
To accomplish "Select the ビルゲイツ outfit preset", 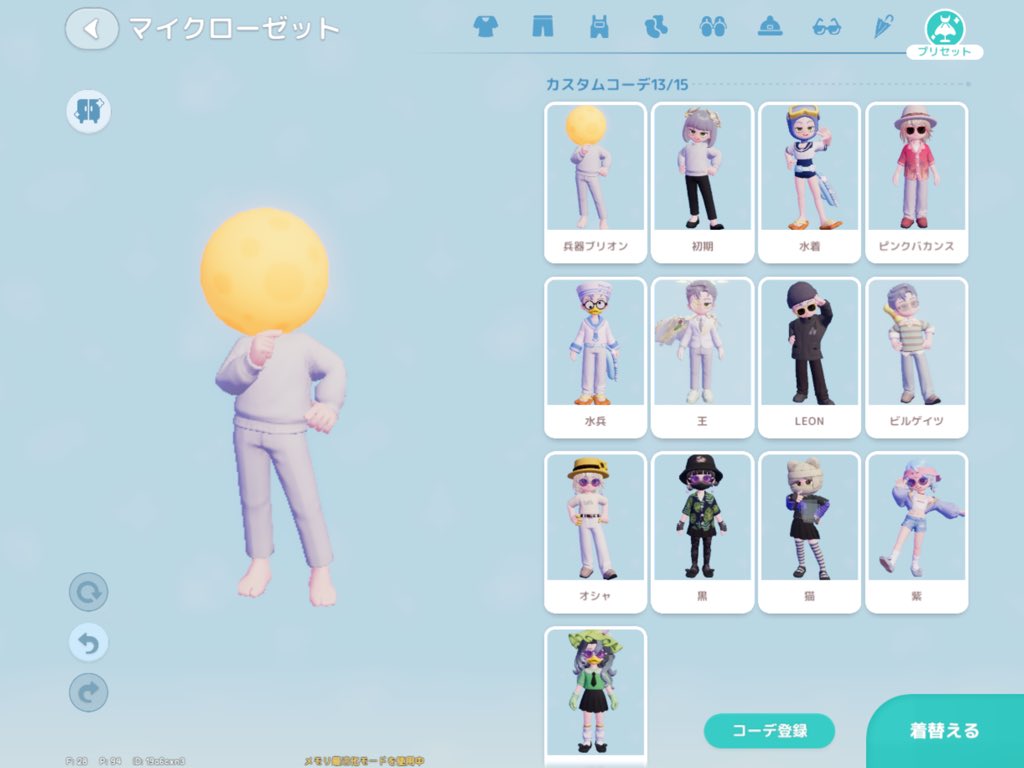I will [x=917, y=358].
